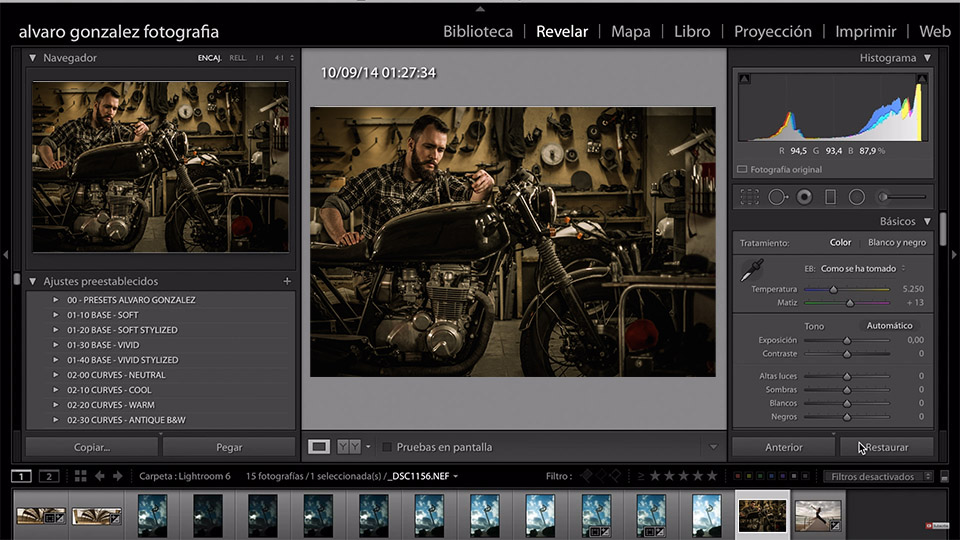The image size is (960, 540).
Task: Open the Libro module
Action: tap(692, 31)
